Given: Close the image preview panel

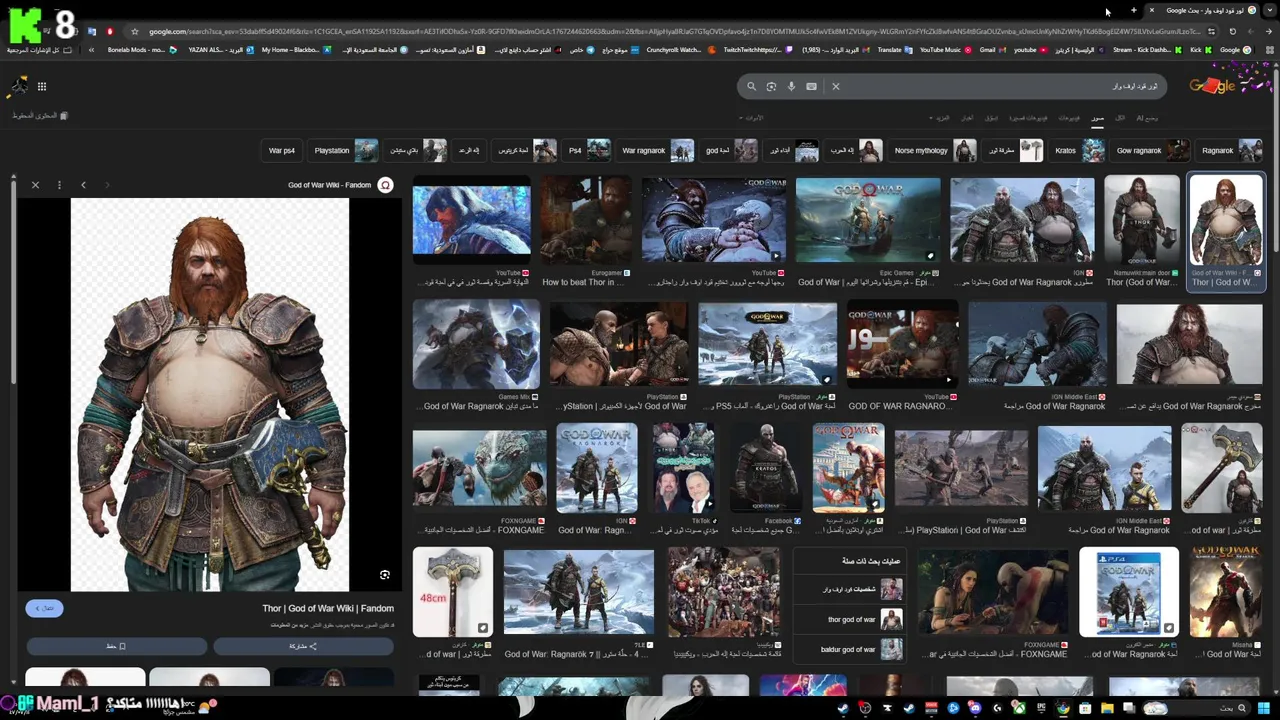Looking at the screenshot, I should coord(35,185).
